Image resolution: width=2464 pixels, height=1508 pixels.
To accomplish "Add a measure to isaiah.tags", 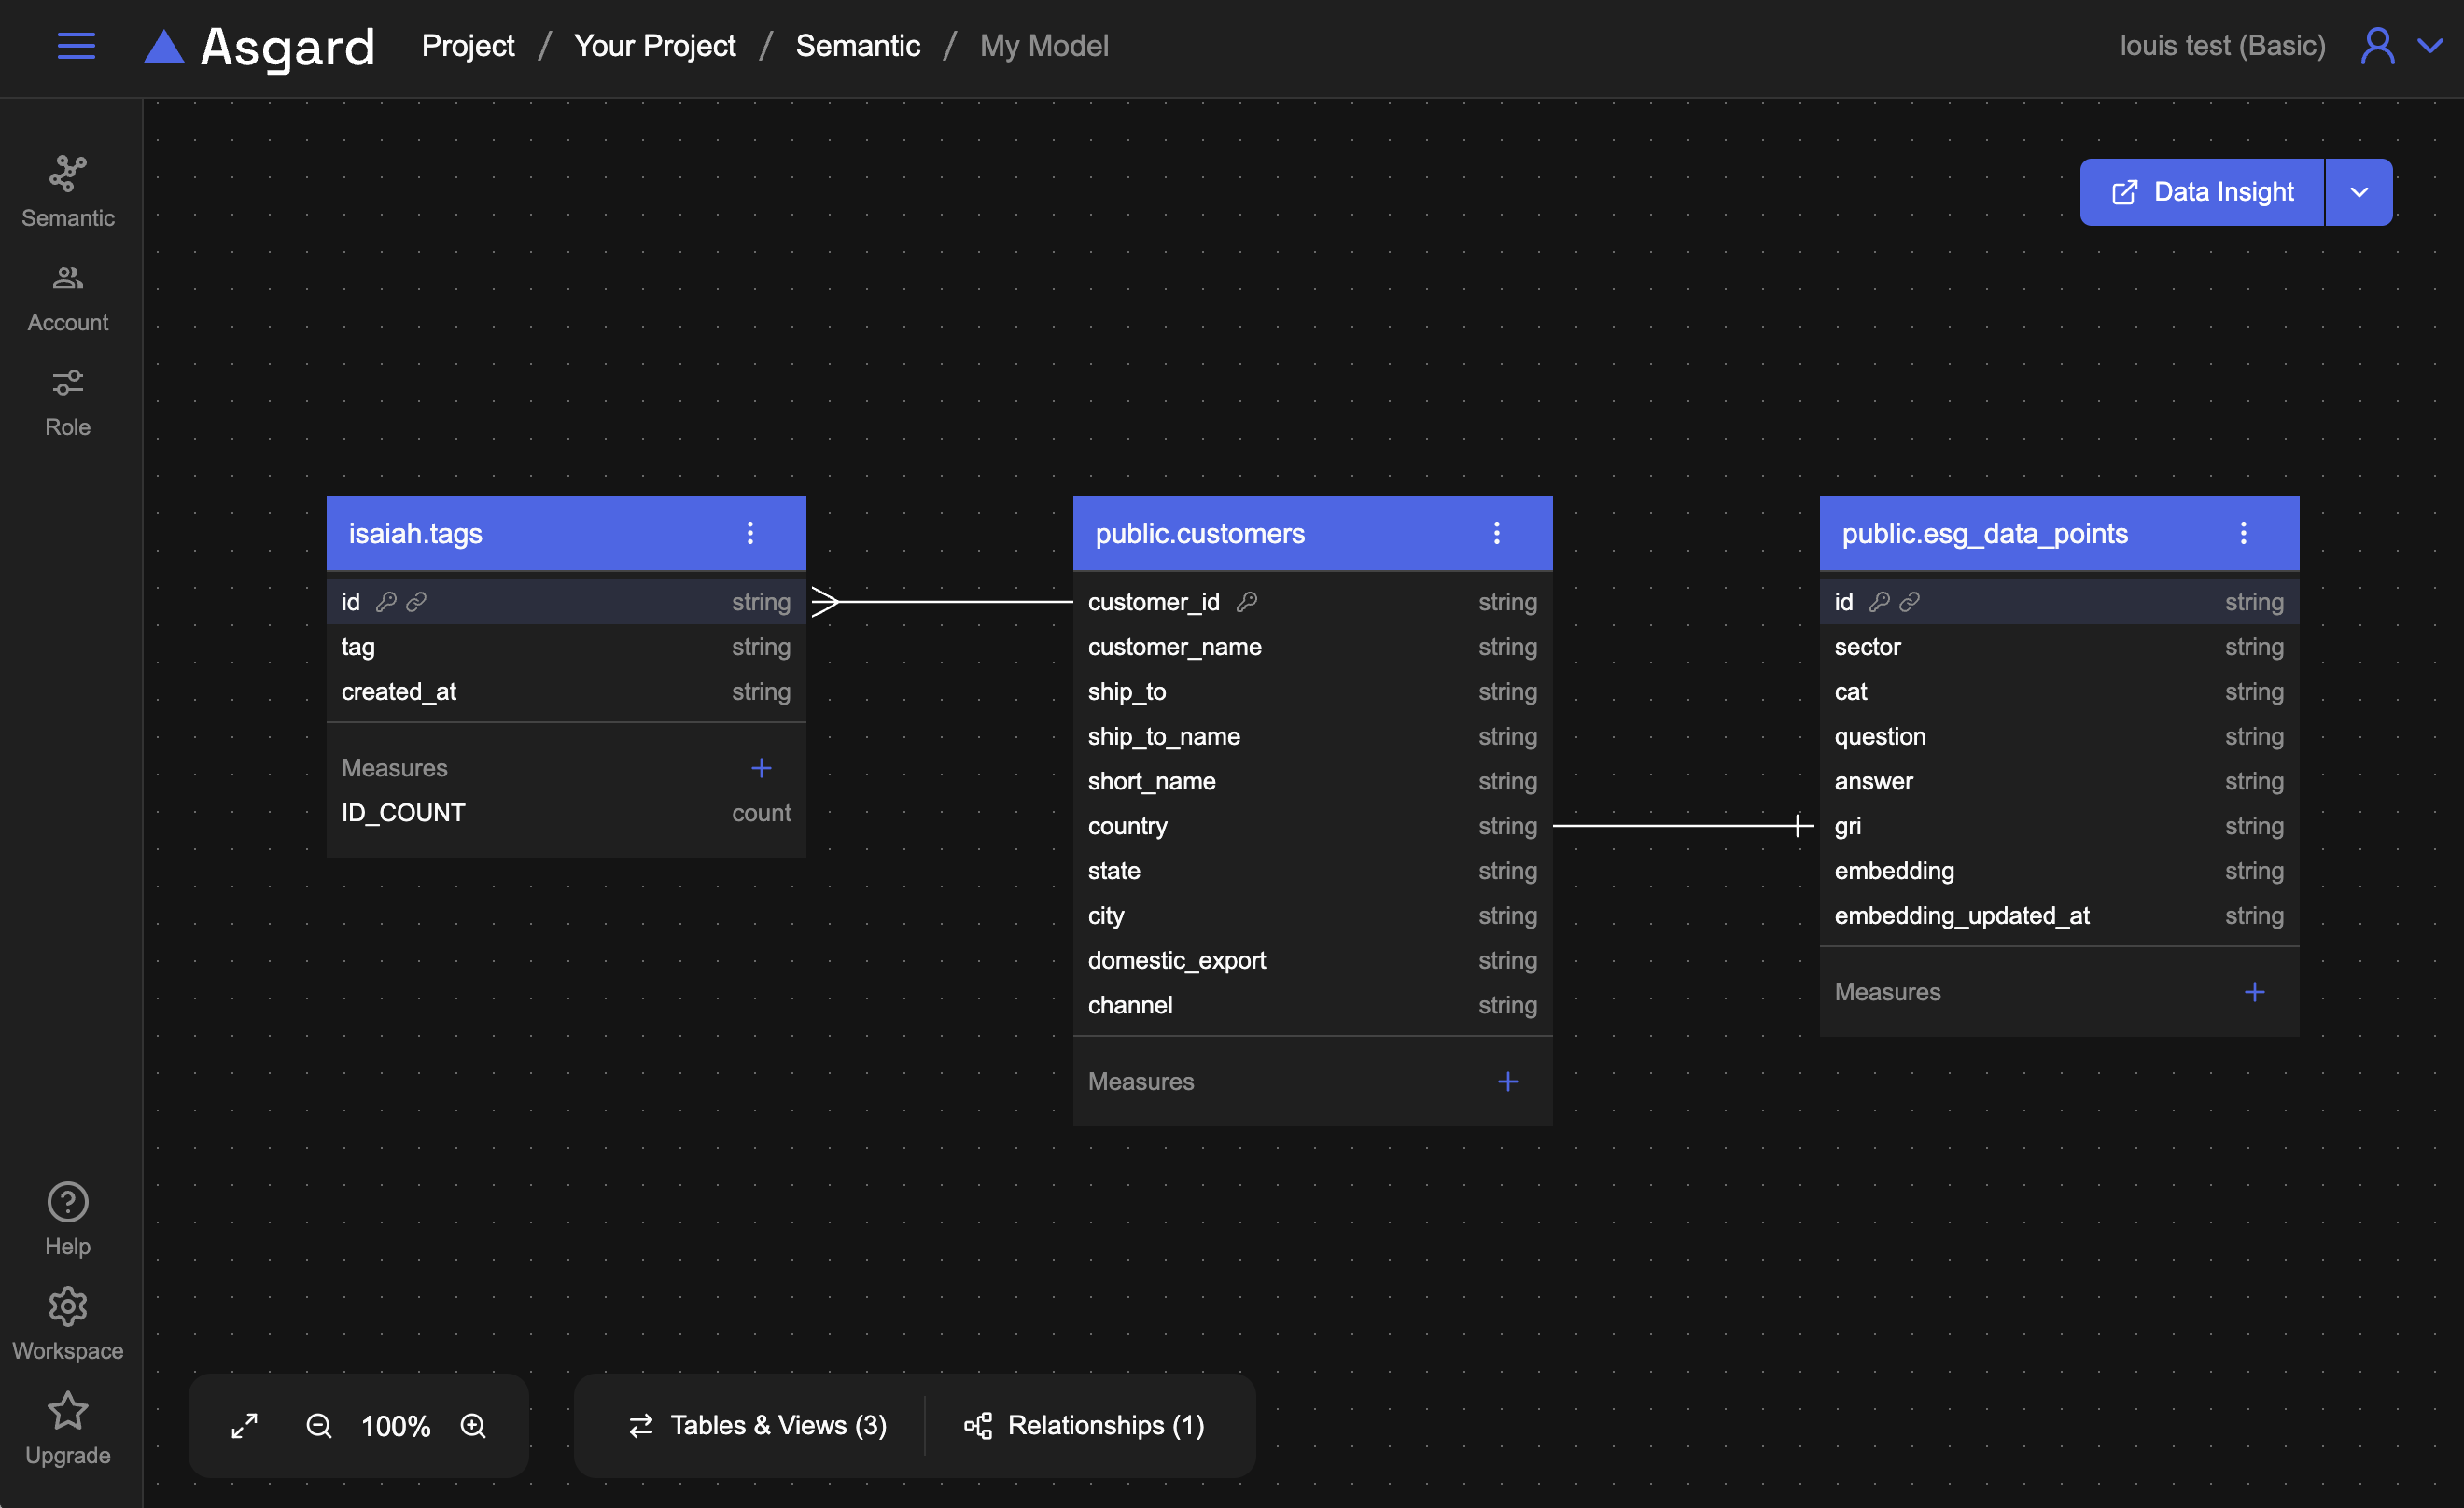I will coord(761,768).
